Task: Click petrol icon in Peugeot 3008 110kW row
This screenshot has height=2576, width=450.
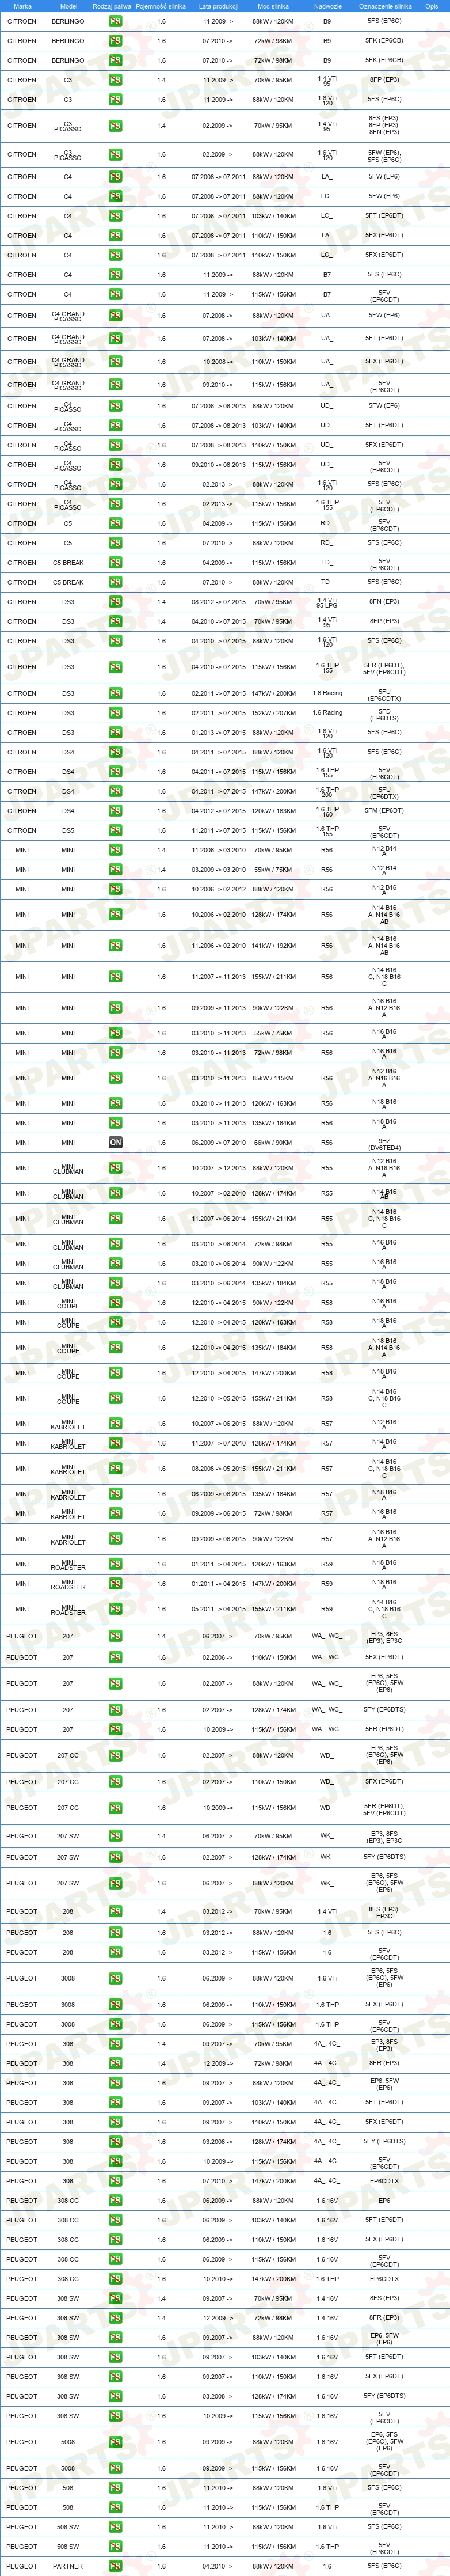Action: [x=116, y=2005]
